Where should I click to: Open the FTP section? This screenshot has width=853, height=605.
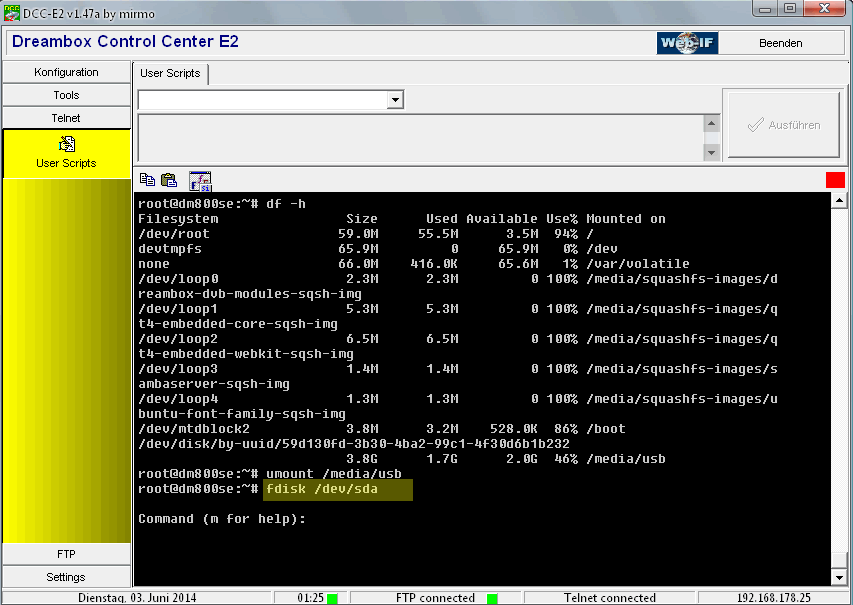(66, 554)
